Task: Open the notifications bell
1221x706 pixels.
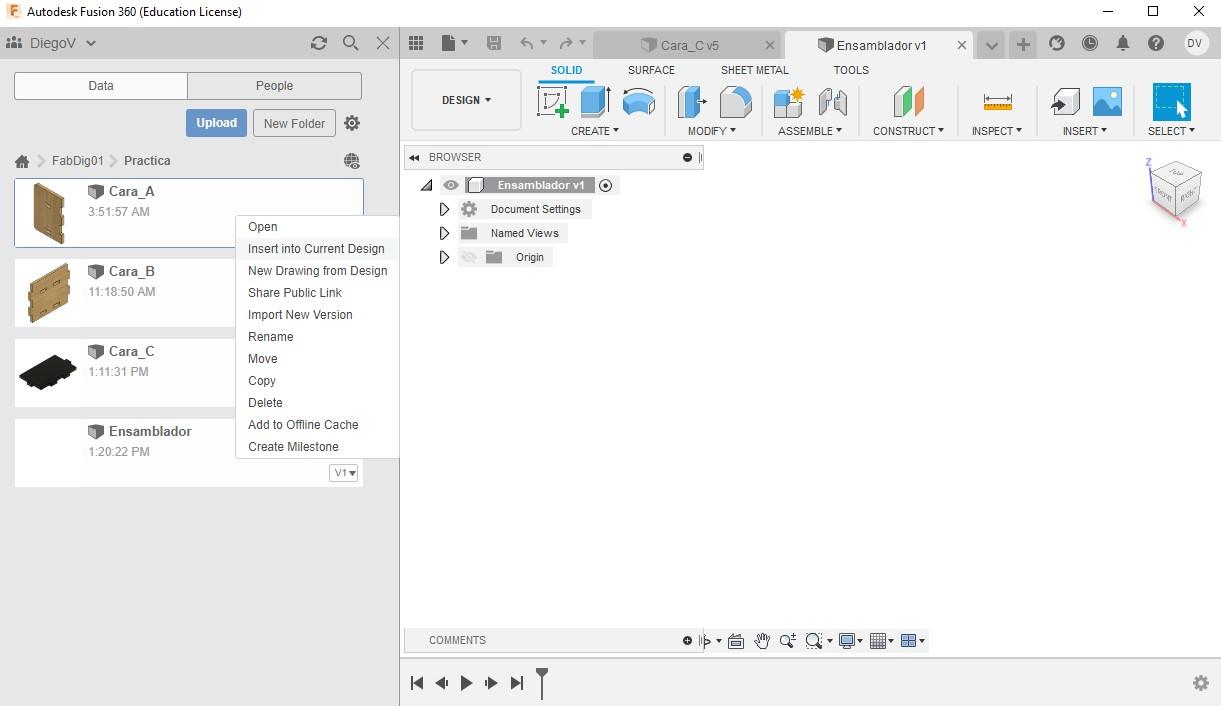Action: pyautogui.click(x=1123, y=43)
